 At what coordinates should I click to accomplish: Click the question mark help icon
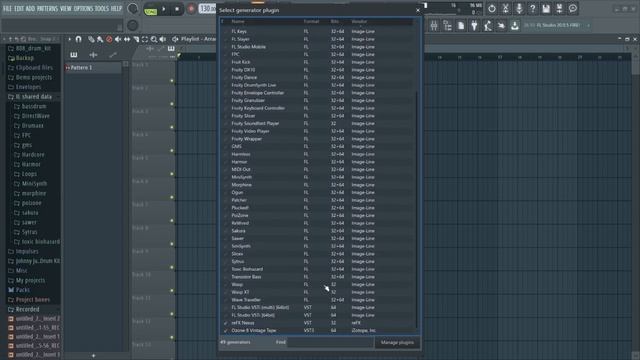click(x=532, y=9)
